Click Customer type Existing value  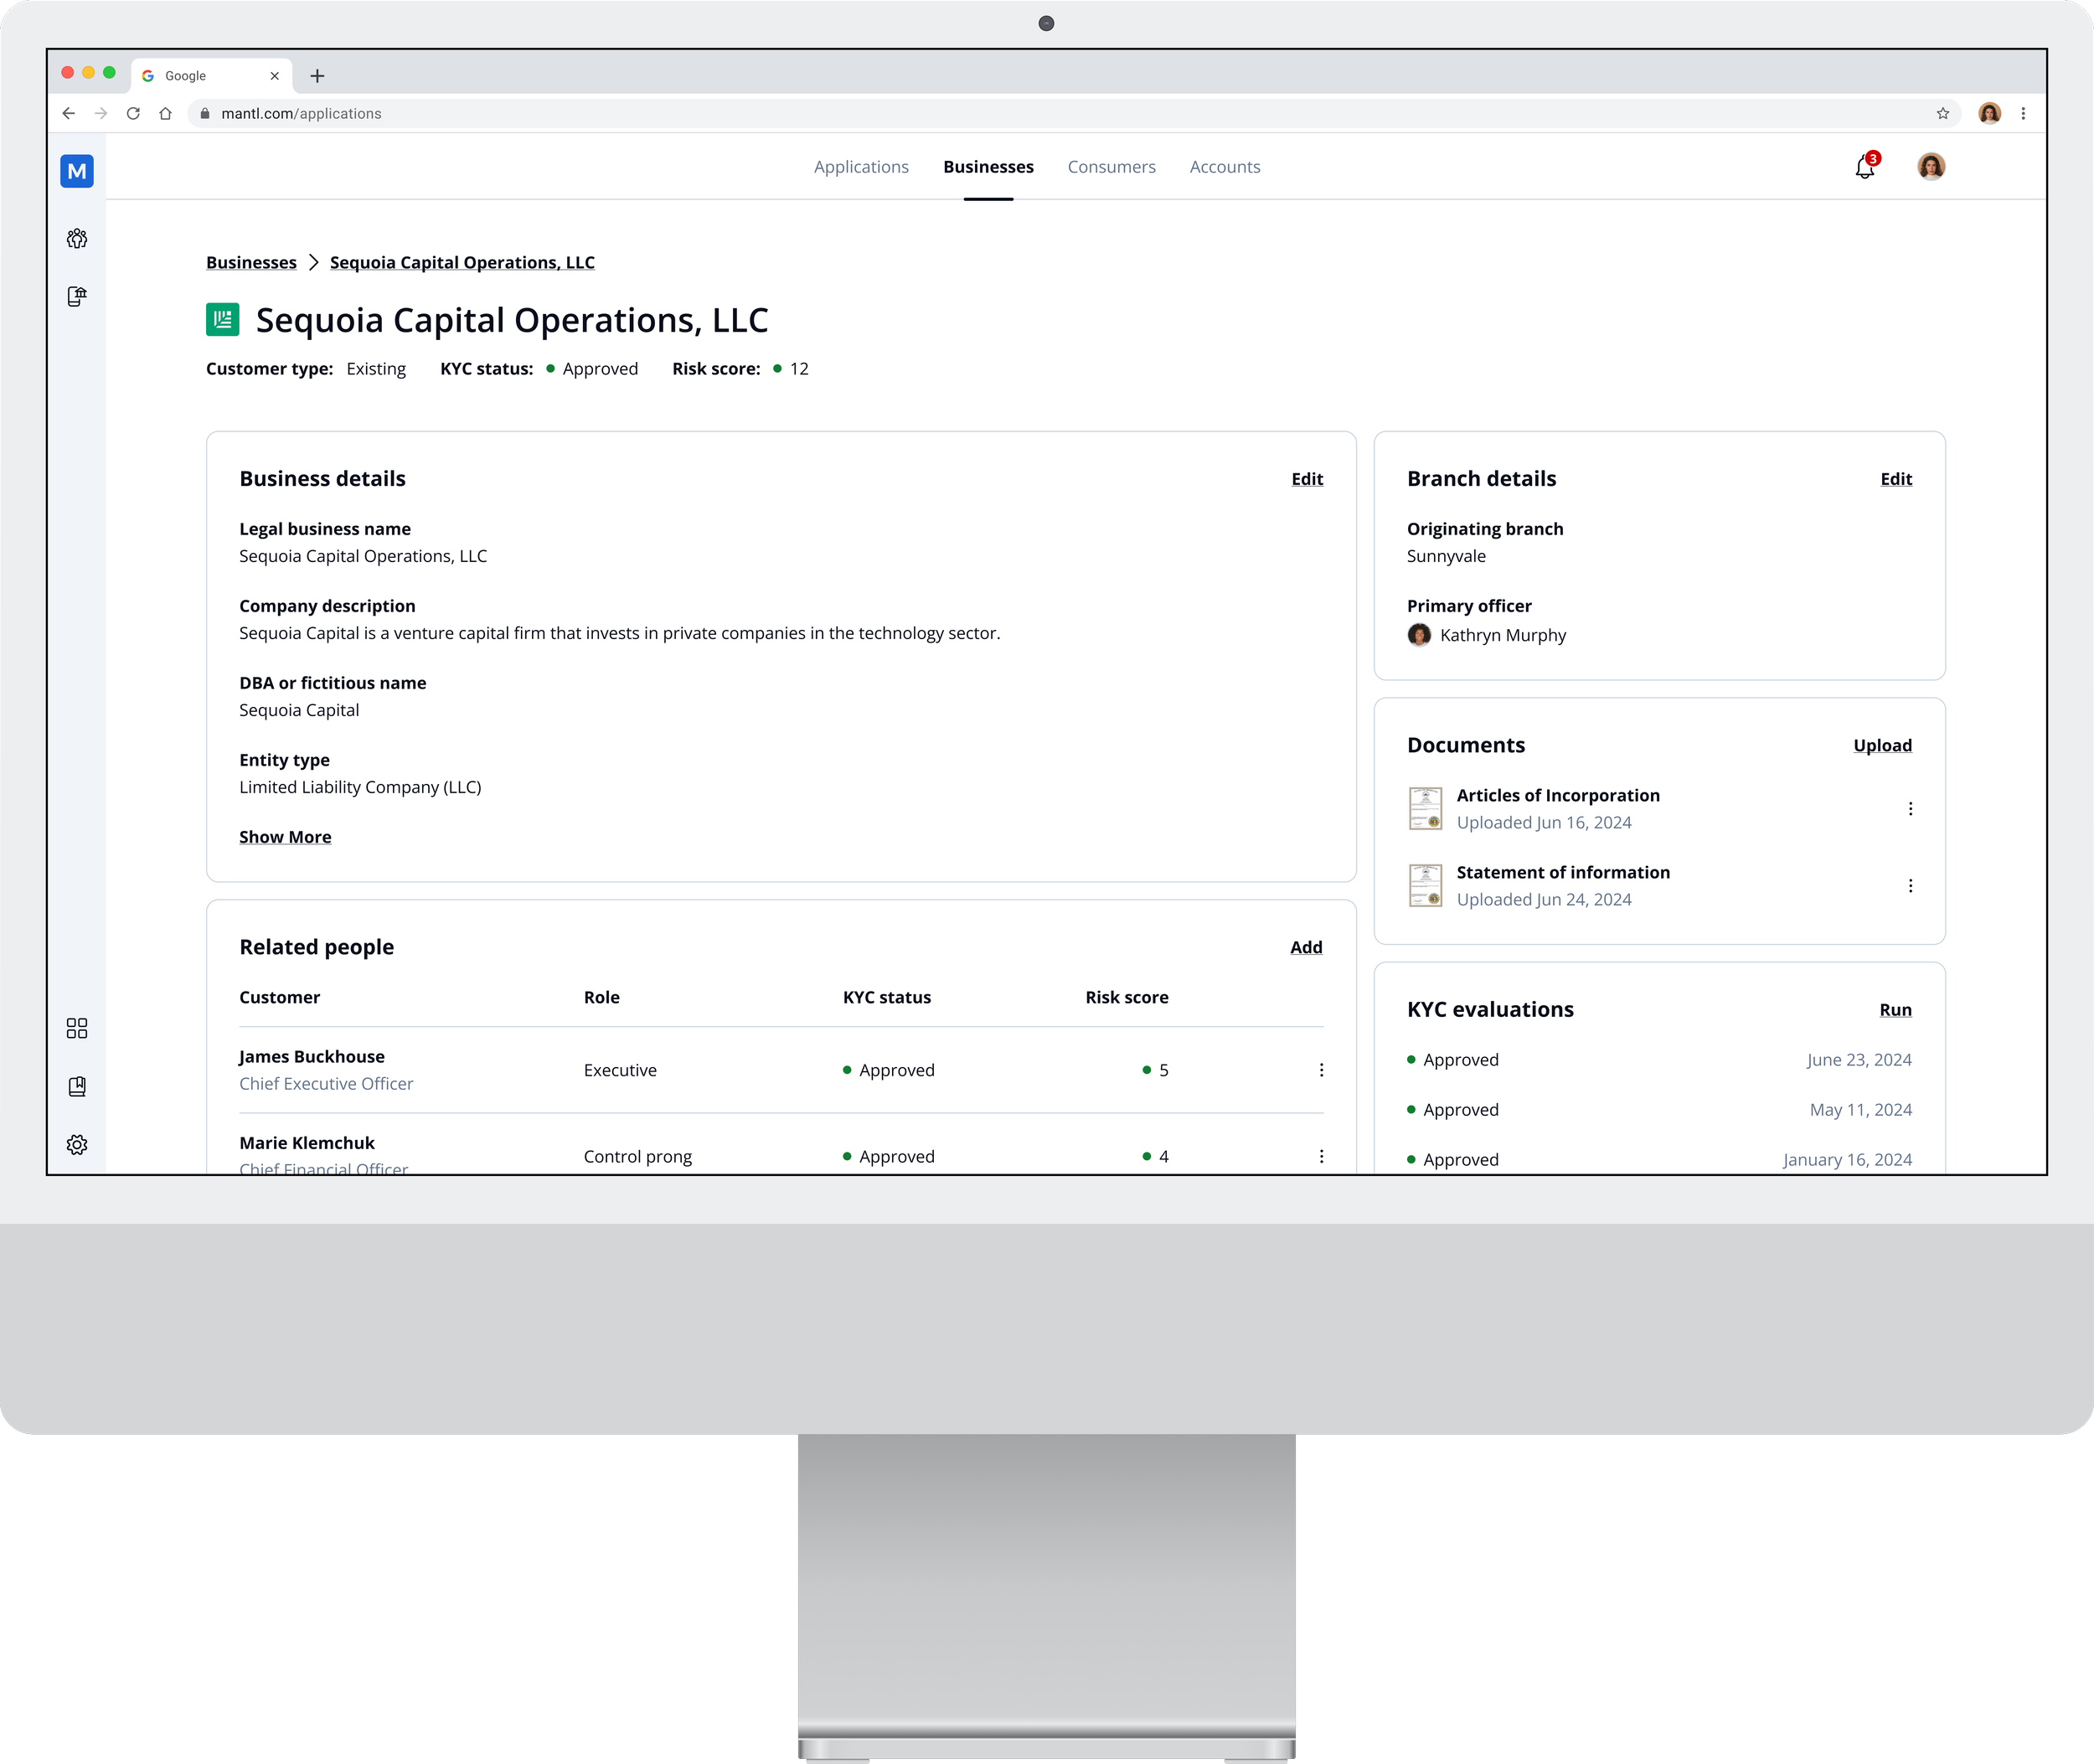pos(376,369)
